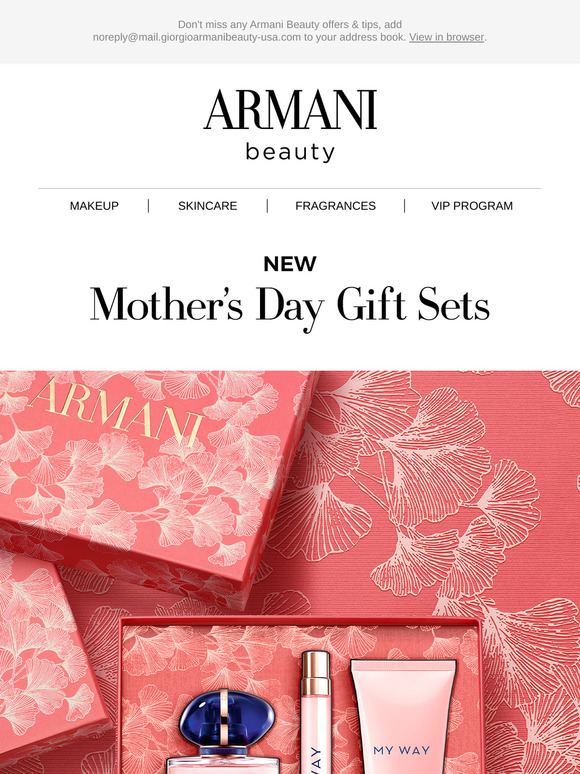Open the View in browser link
Image resolution: width=580 pixels, height=774 pixels.
click(446, 37)
